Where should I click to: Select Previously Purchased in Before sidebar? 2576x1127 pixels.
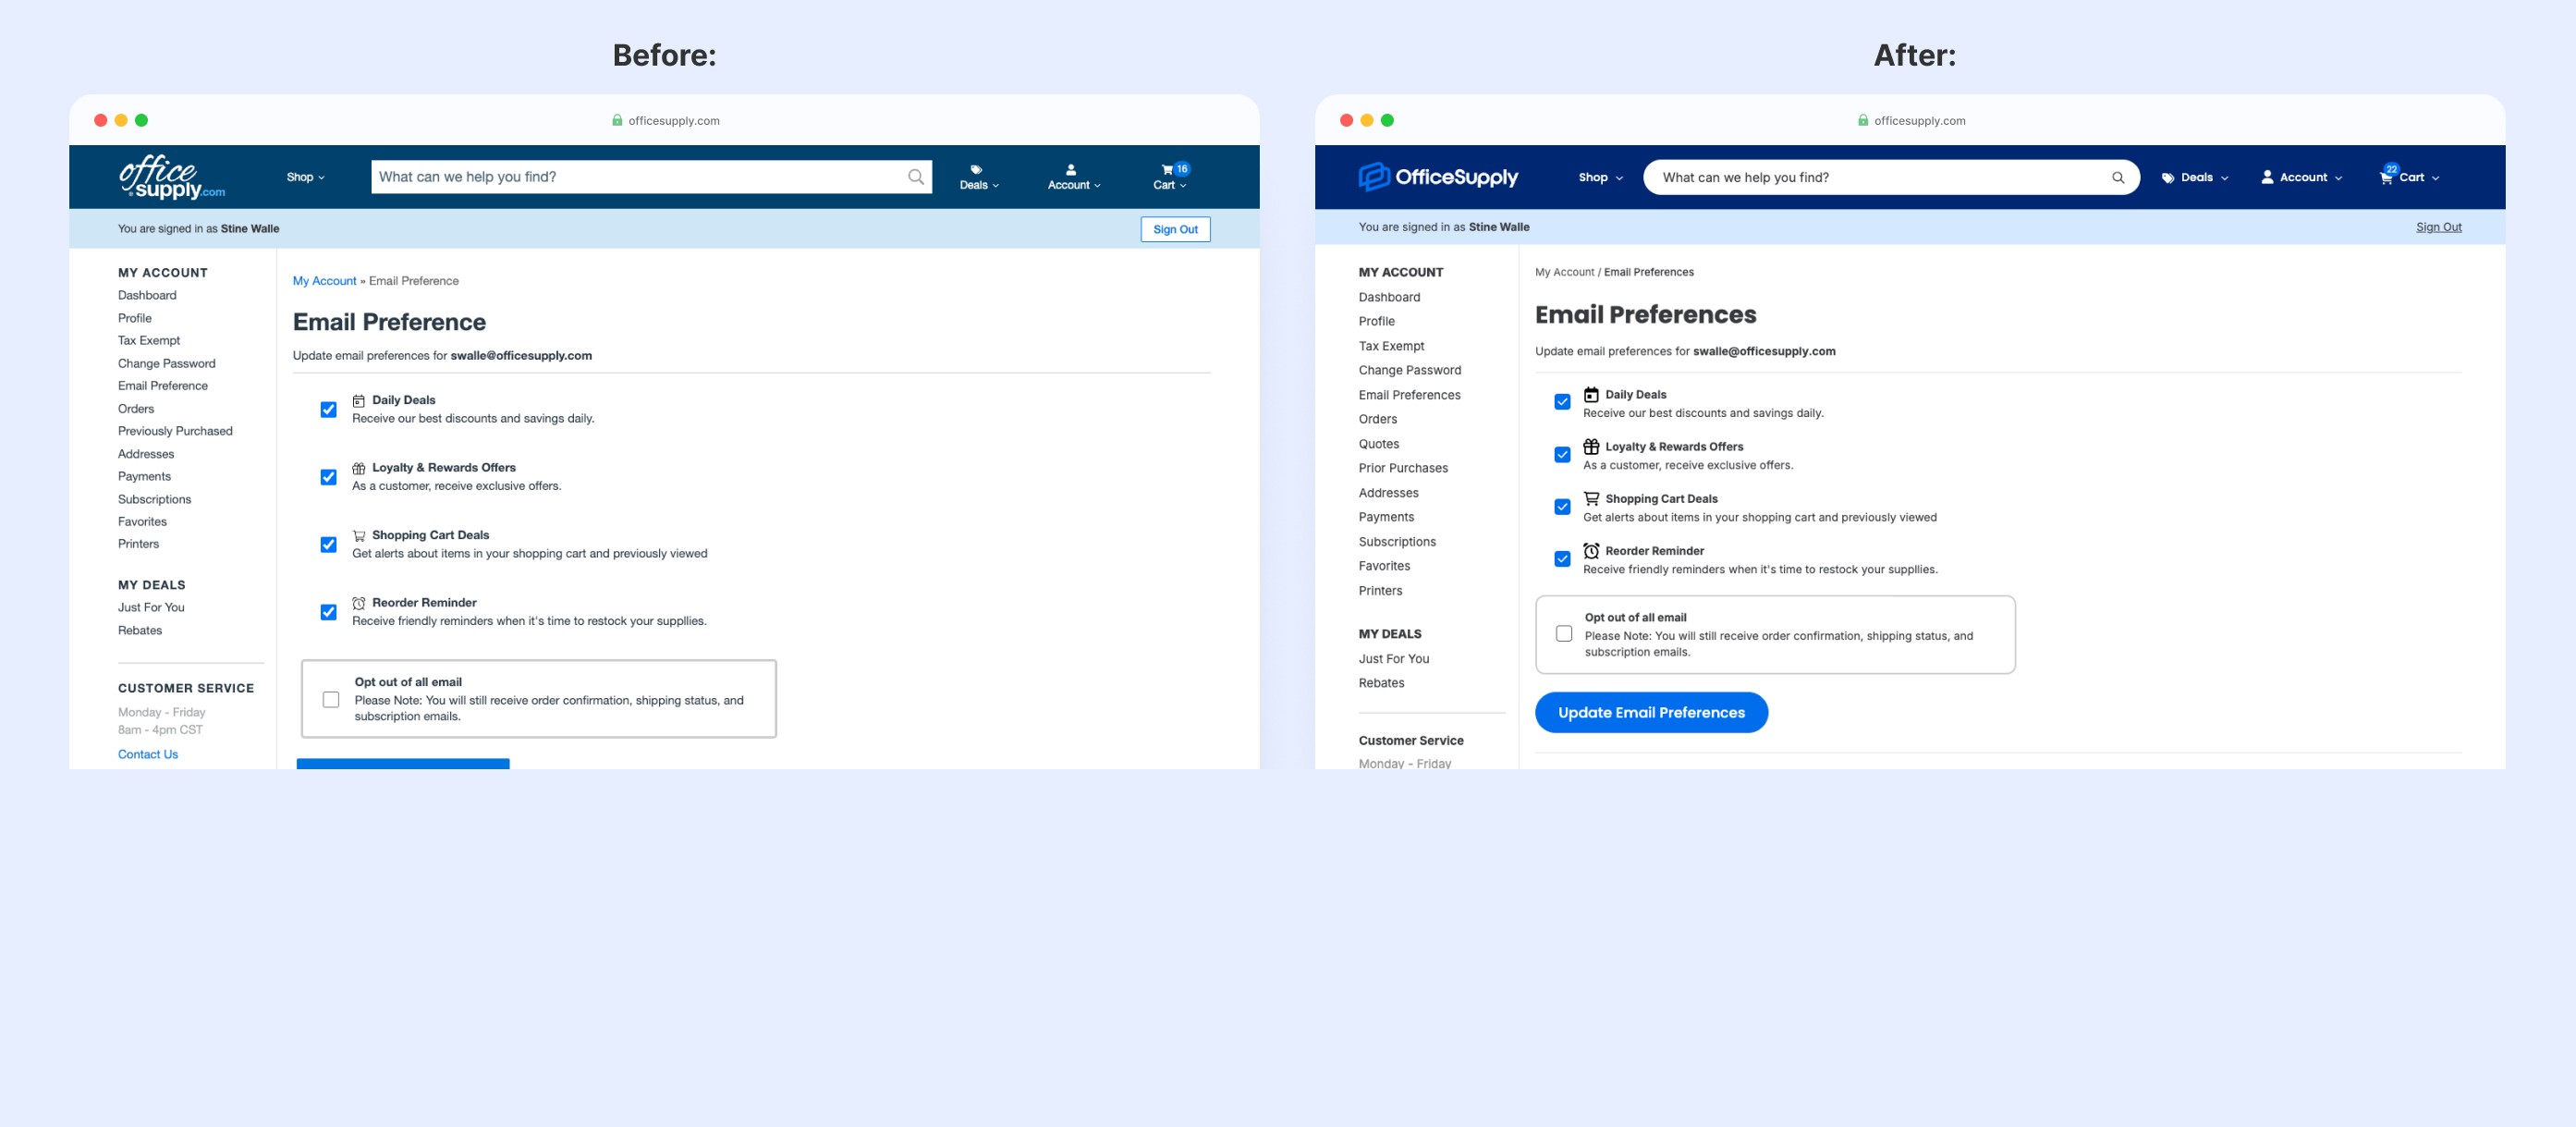(x=175, y=431)
